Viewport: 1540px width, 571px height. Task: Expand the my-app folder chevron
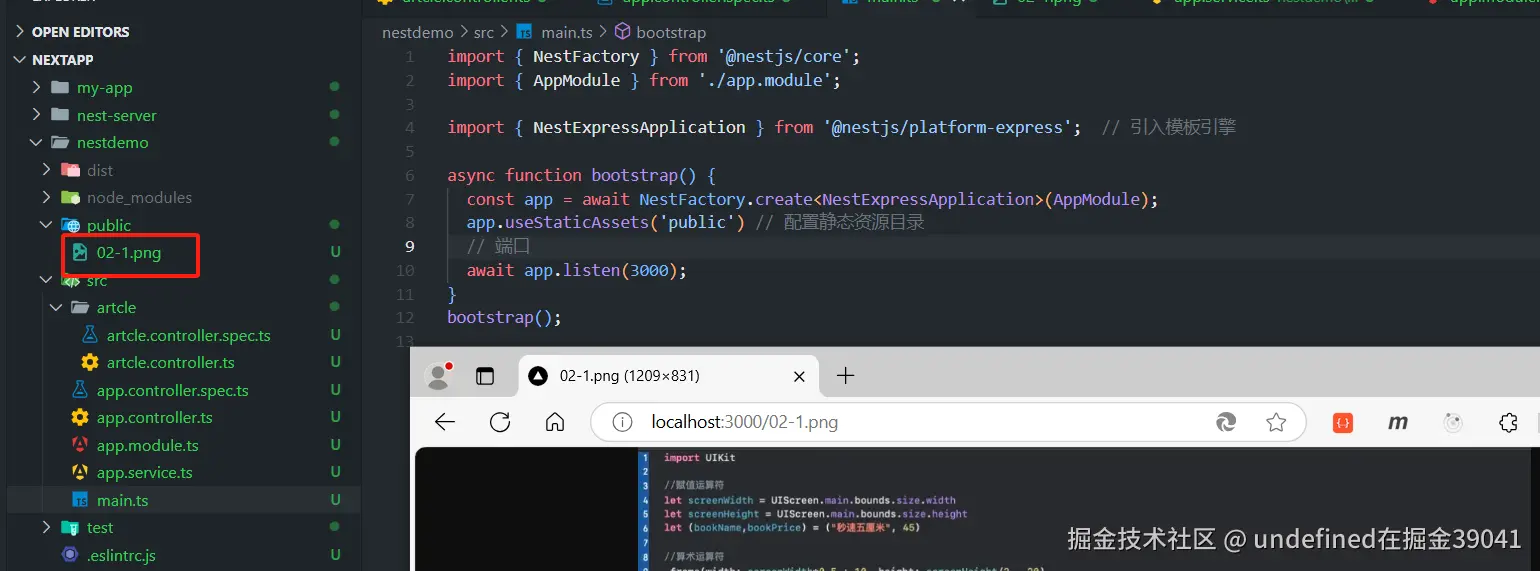click(x=36, y=87)
